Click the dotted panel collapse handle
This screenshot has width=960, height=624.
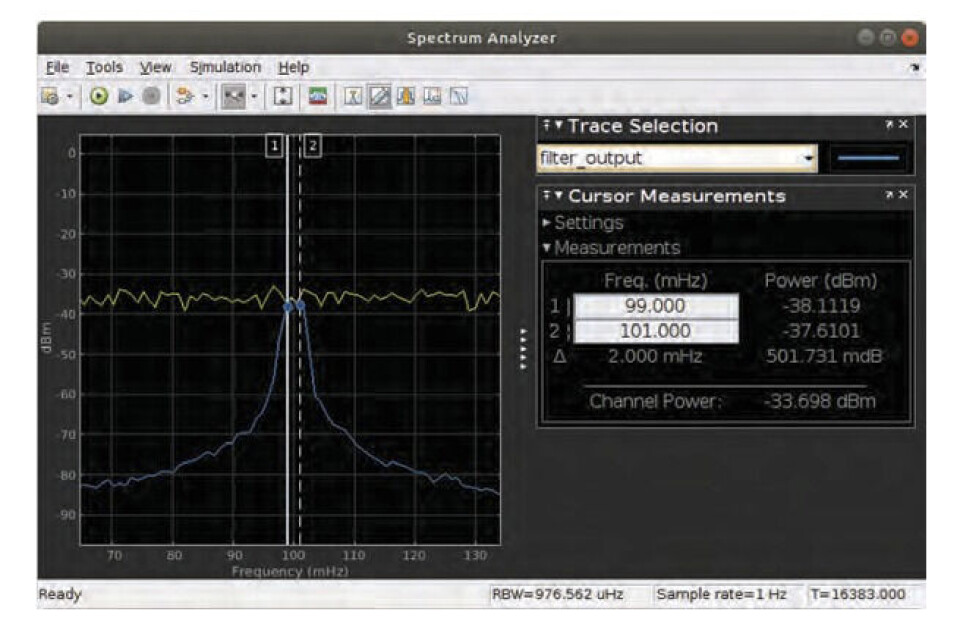pos(523,348)
